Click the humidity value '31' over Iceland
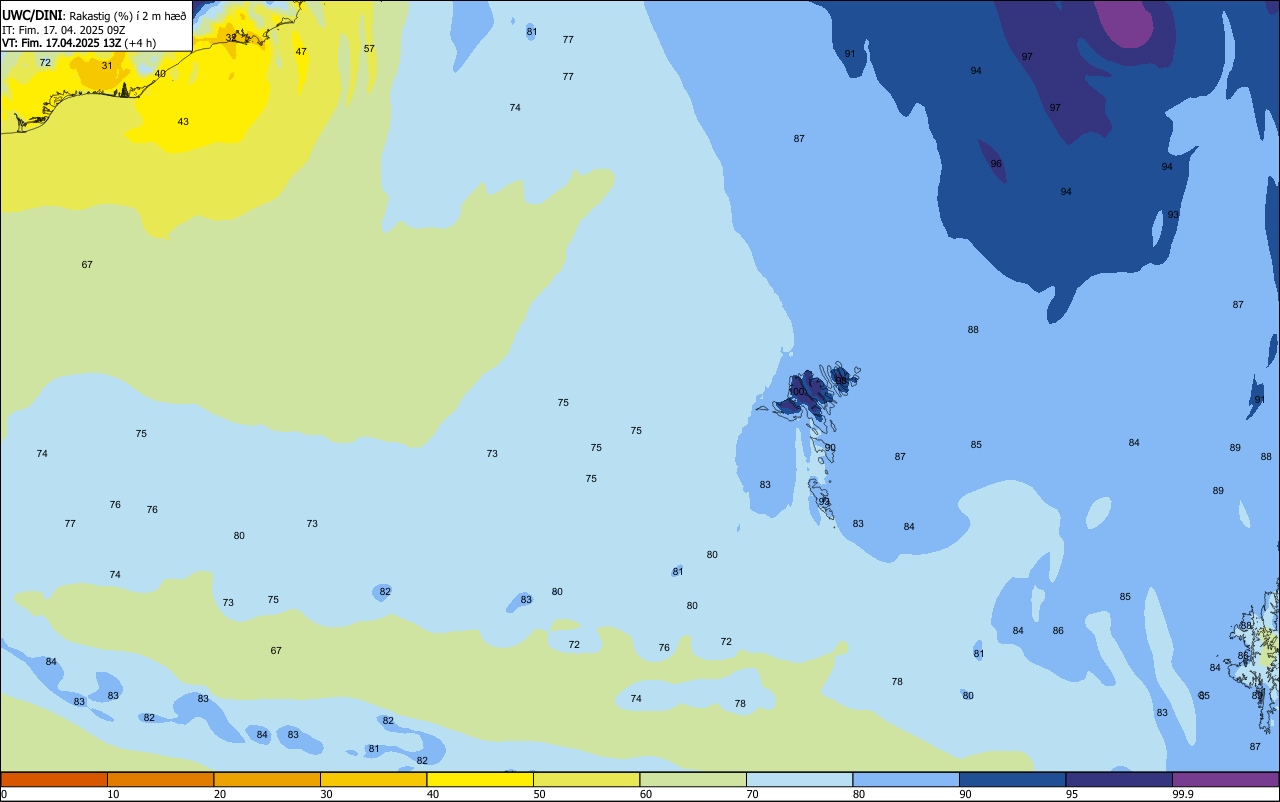 pos(107,66)
